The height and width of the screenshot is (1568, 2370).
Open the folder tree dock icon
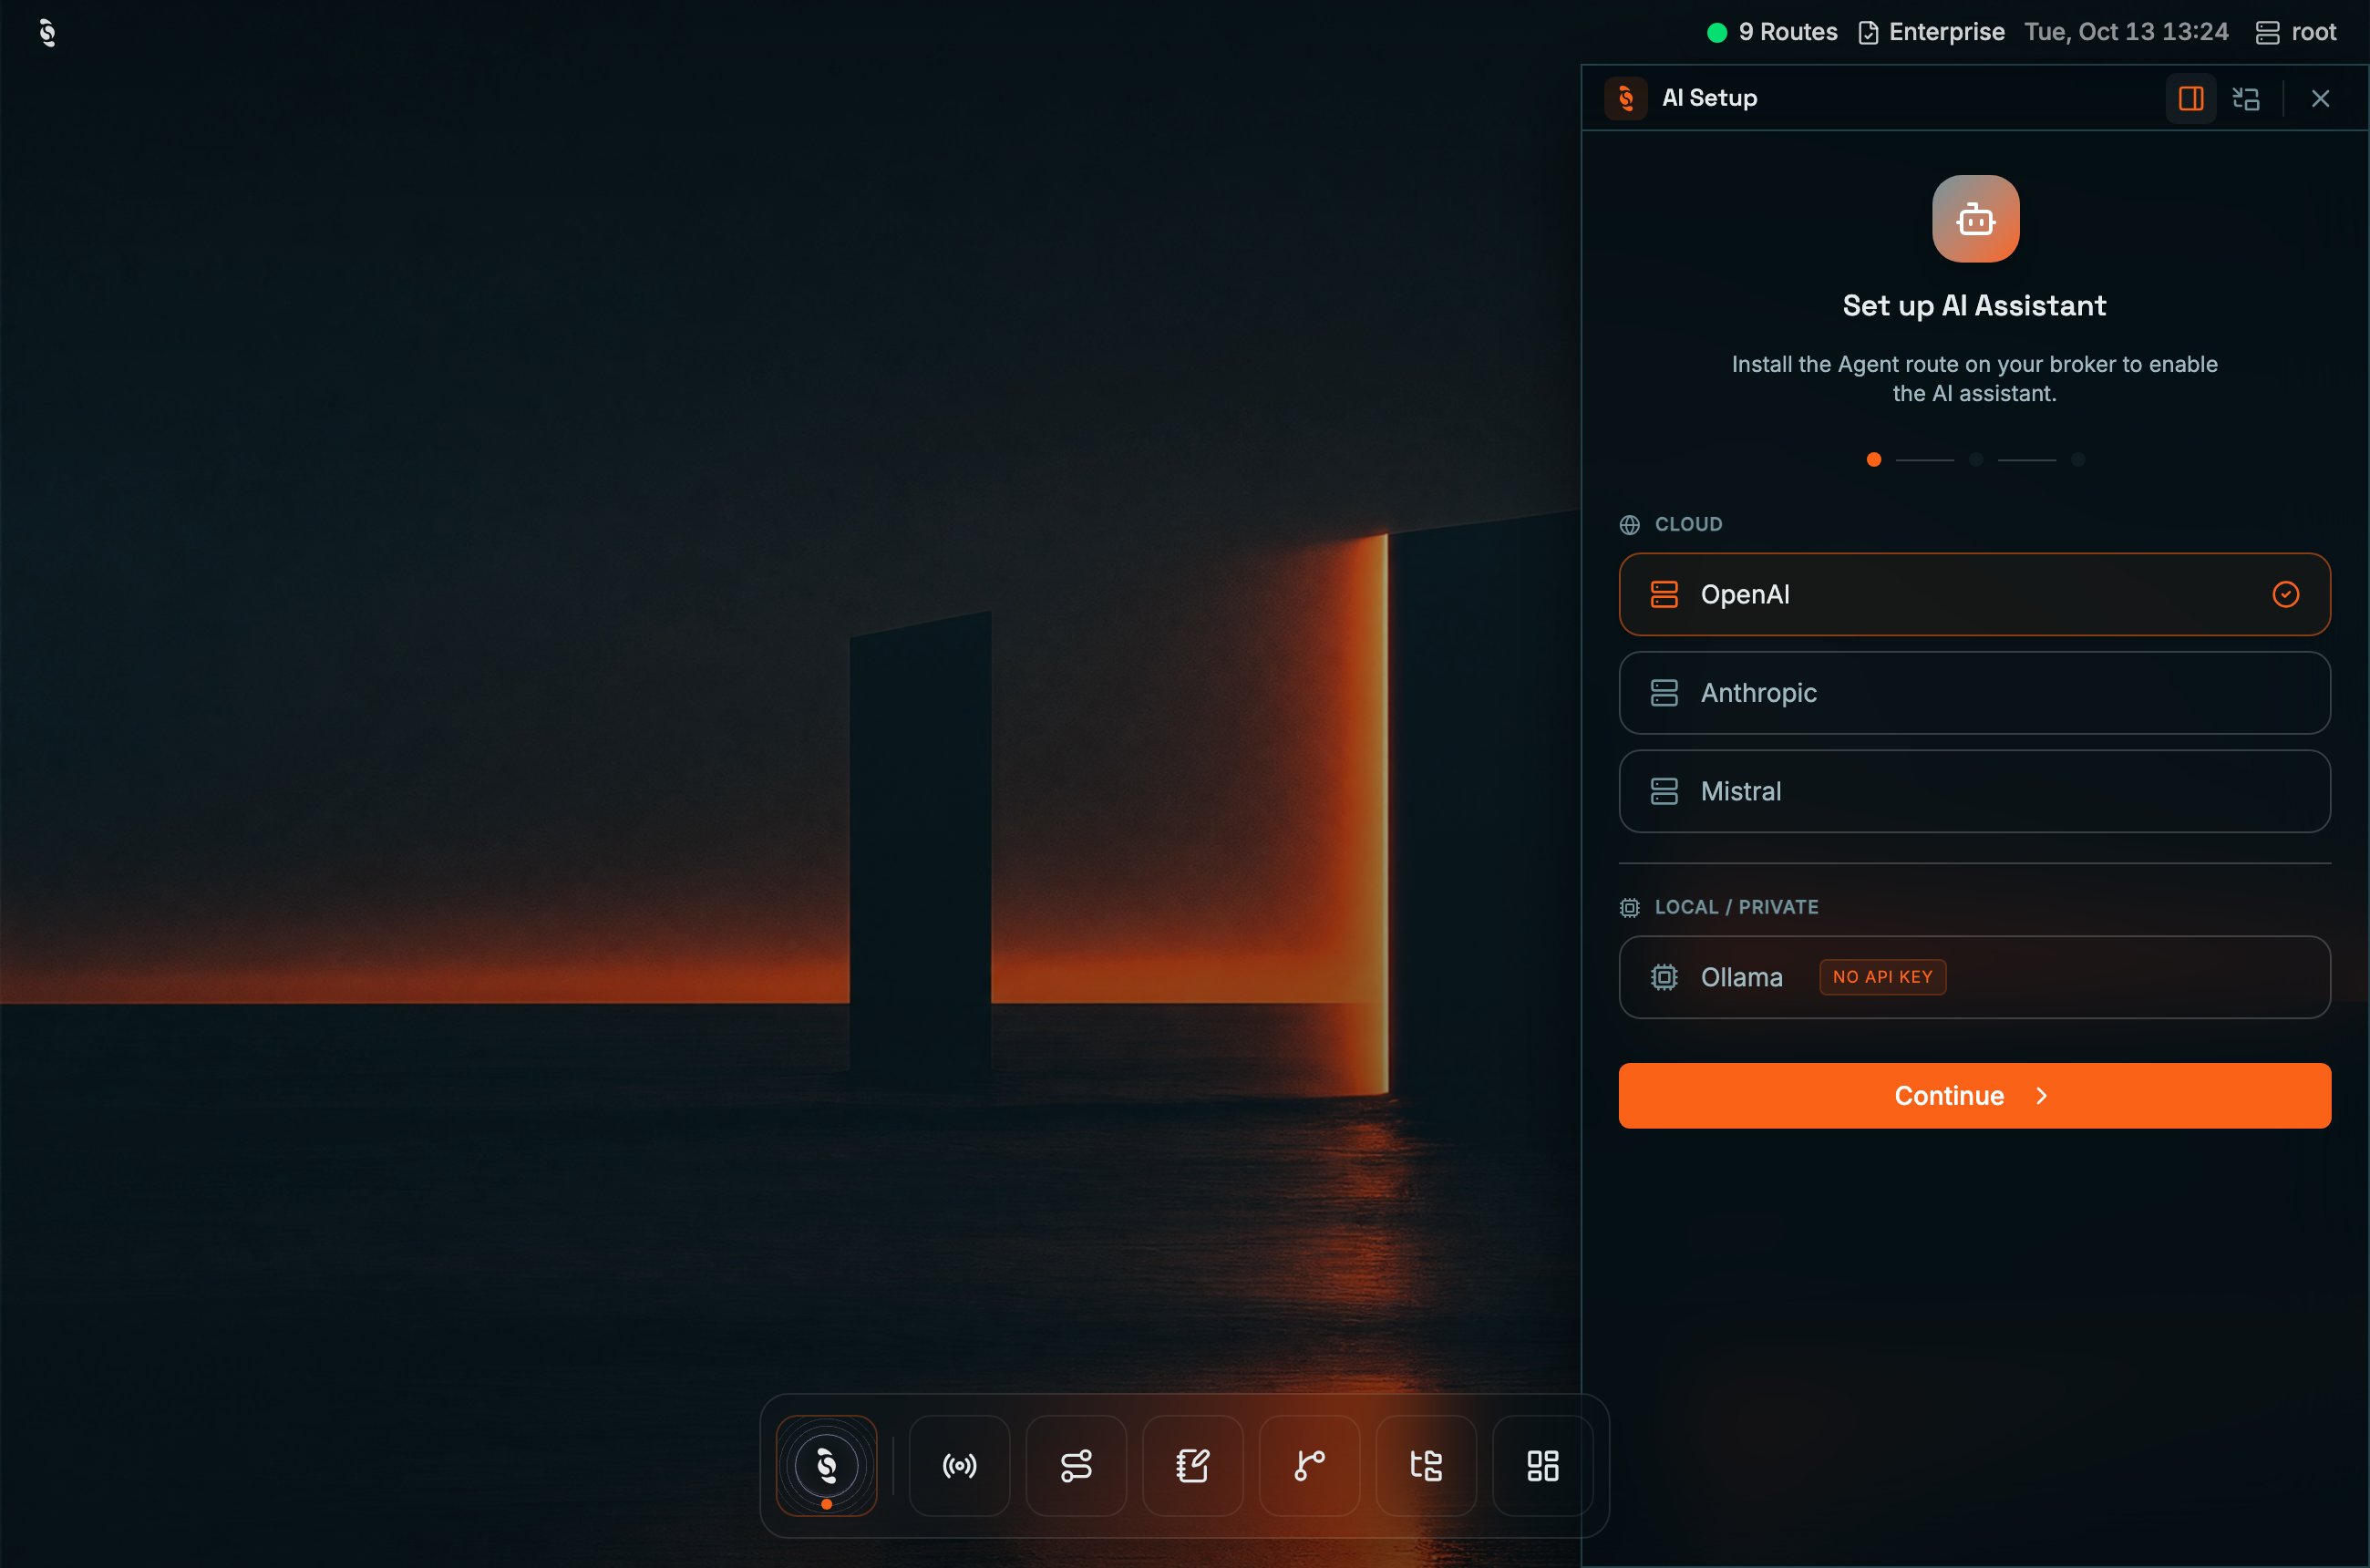(1426, 1466)
